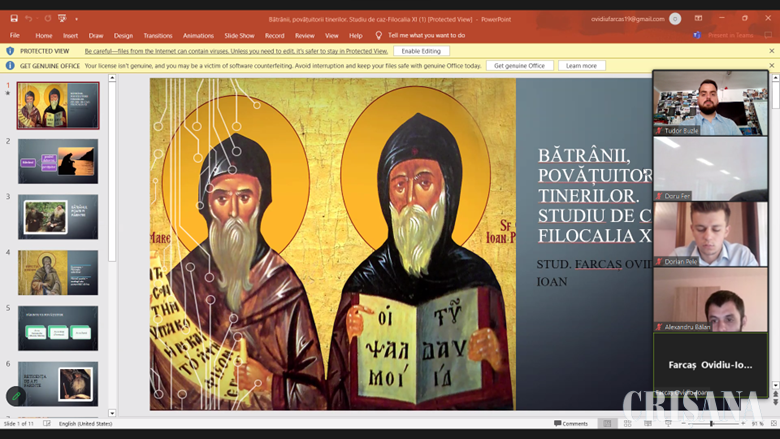Dismiss the Get Genuine Office bar

click(772, 66)
